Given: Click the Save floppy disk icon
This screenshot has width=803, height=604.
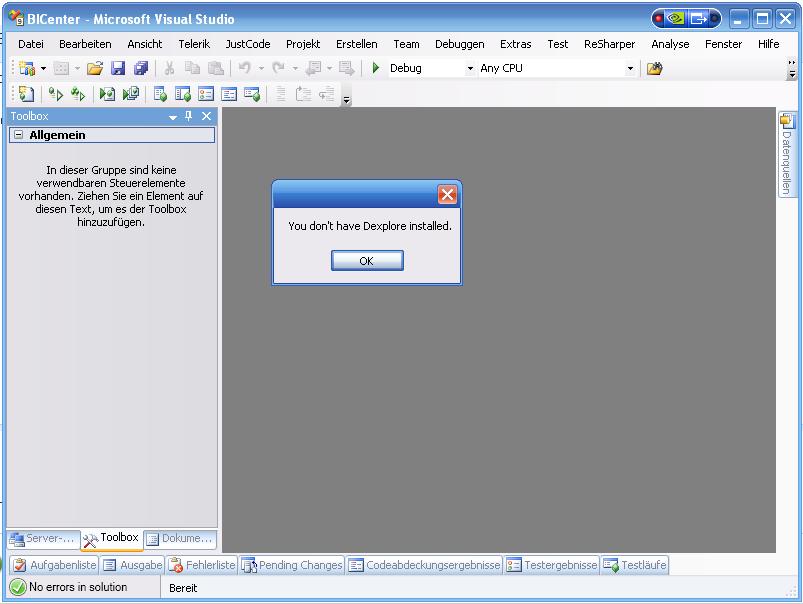Looking at the screenshot, I should coord(118,68).
